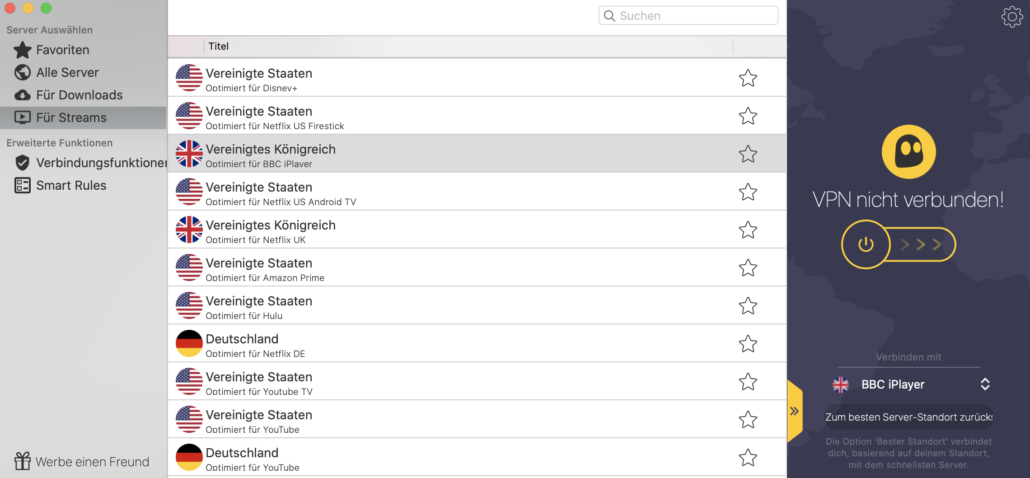
Task: Click Zum besten Server-Standort zurück button
Action: (908, 417)
